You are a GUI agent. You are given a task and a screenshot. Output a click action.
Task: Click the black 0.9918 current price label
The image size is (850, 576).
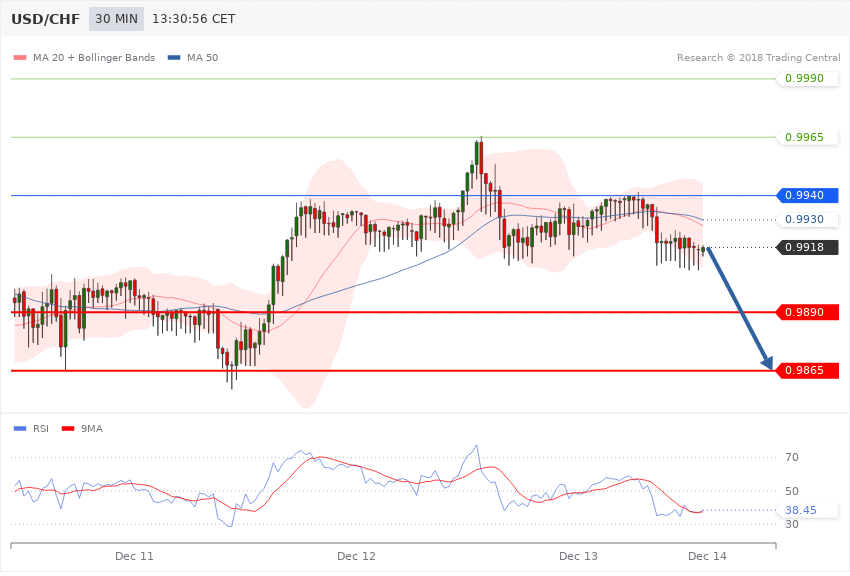pos(808,247)
